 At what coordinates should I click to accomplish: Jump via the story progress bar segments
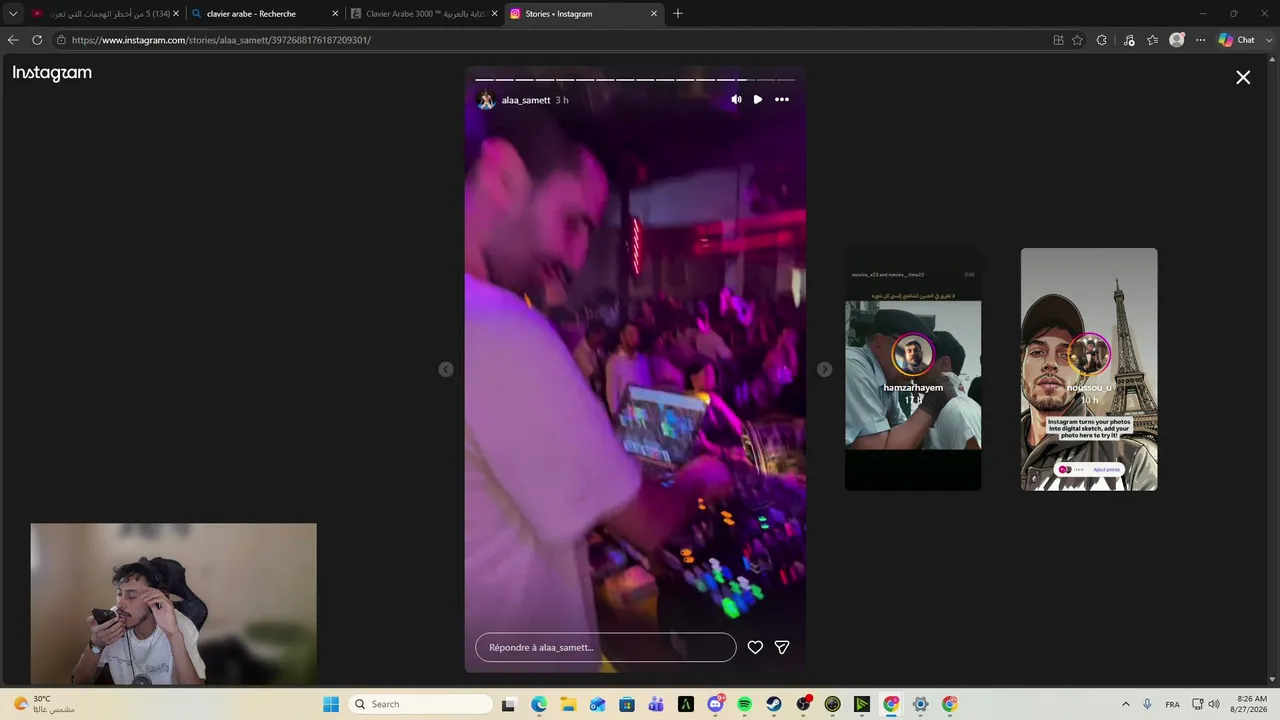point(635,79)
